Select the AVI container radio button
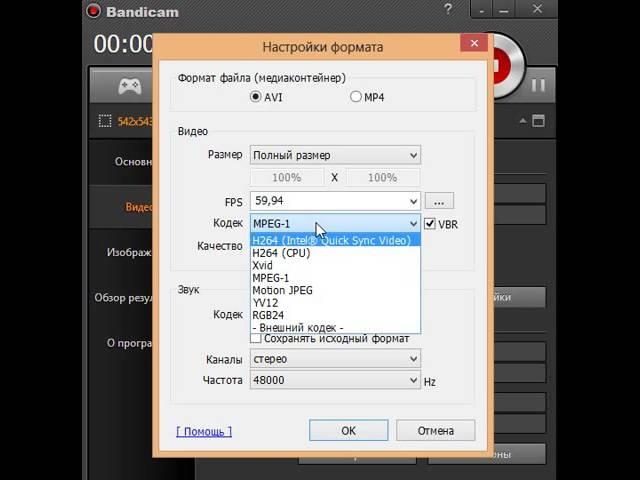Viewport: 640px width, 480px height. [x=256, y=97]
